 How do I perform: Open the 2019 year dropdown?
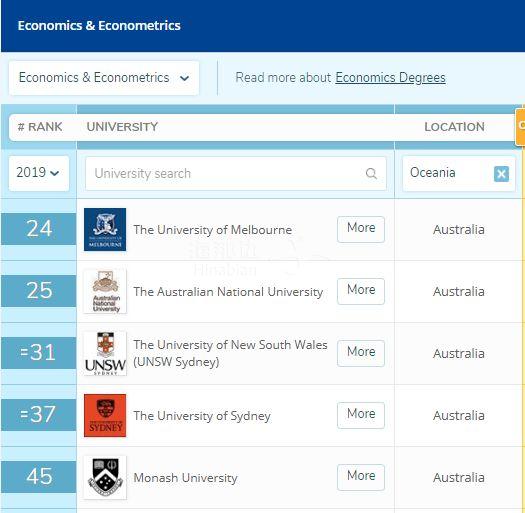click(39, 173)
